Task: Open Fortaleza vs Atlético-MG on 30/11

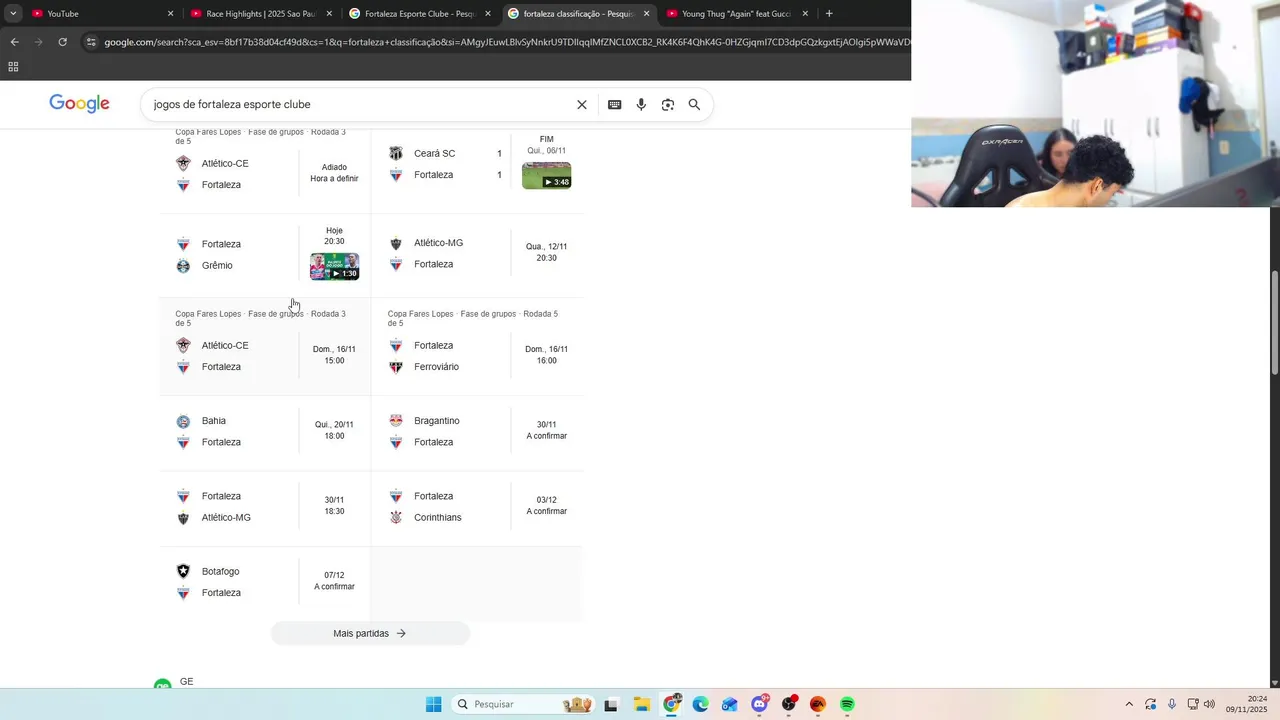Action: pyautogui.click(x=265, y=507)
